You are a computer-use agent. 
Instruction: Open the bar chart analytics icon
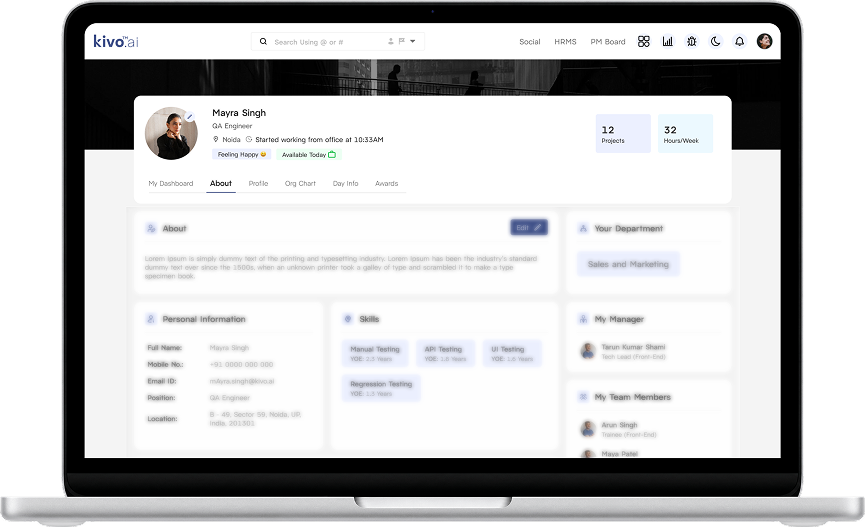tap(668, 41)
